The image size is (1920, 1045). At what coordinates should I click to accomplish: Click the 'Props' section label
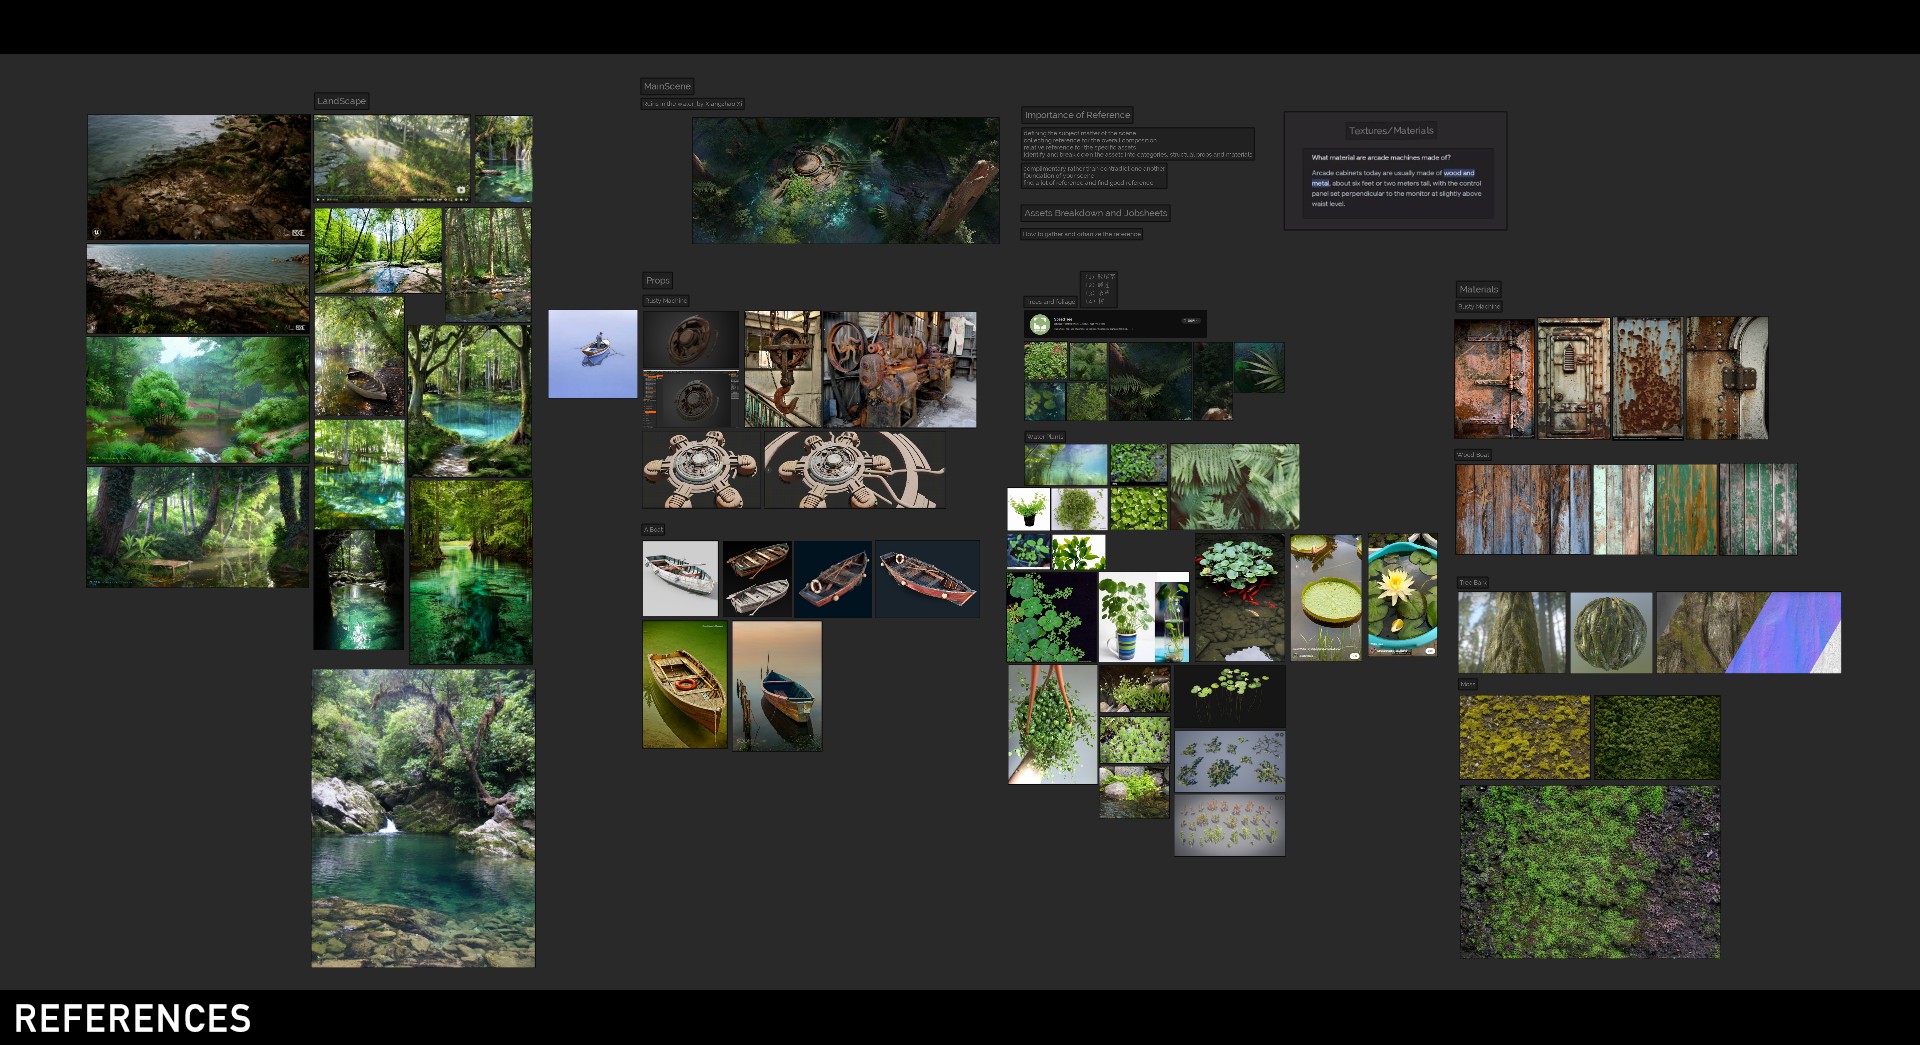[658, 280]
